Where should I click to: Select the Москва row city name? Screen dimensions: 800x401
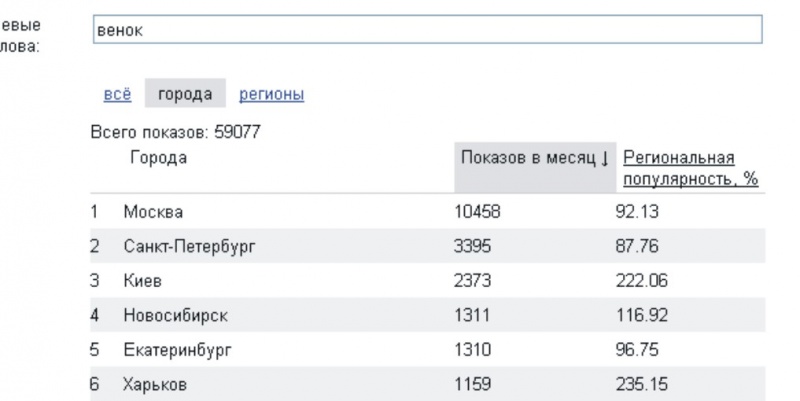click(154, 212)
